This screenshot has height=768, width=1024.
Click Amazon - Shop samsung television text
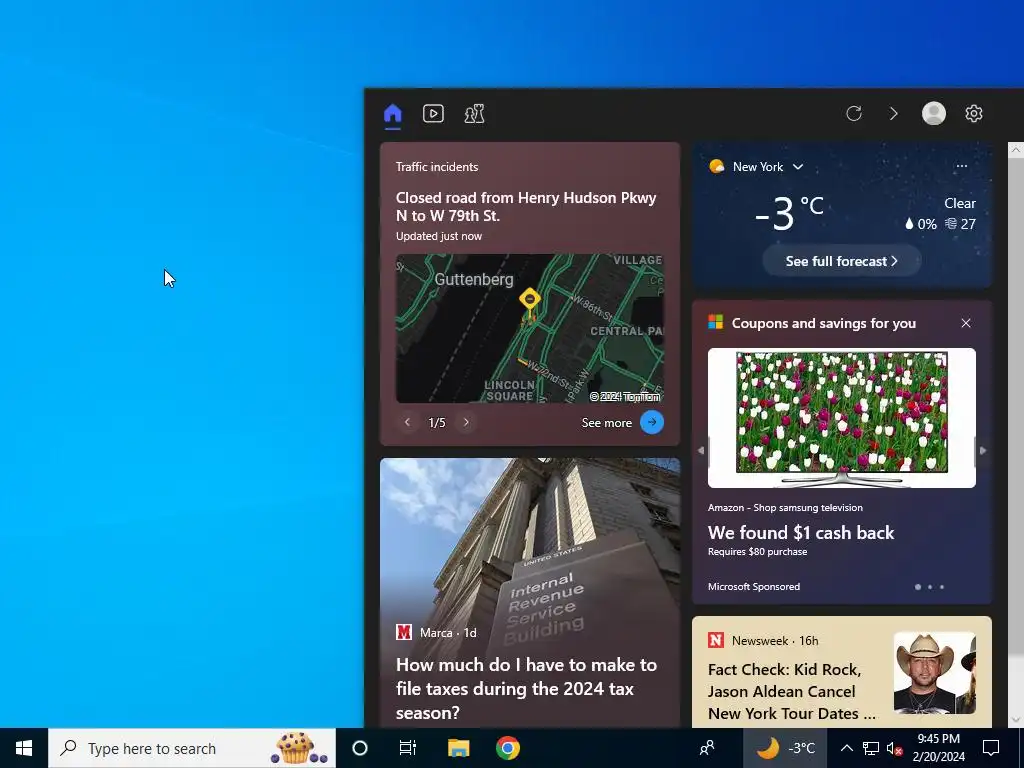click(785, 507)
